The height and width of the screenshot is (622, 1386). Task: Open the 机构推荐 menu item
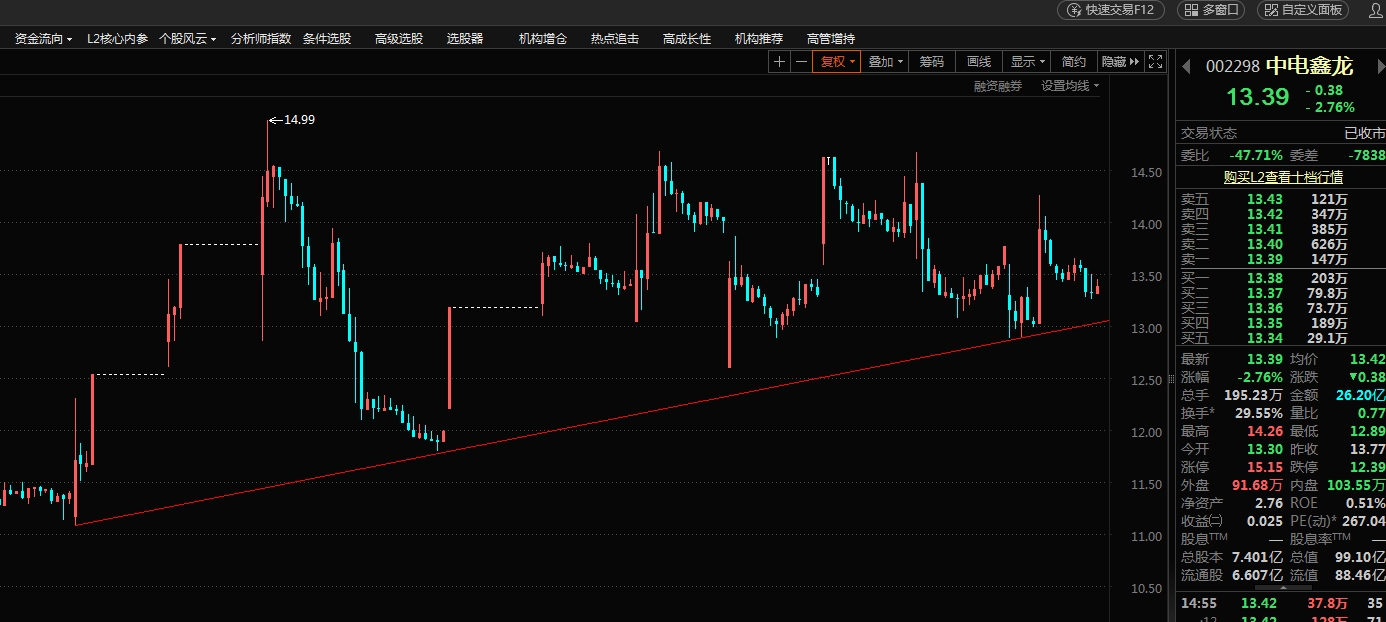(x=759, y=39)
